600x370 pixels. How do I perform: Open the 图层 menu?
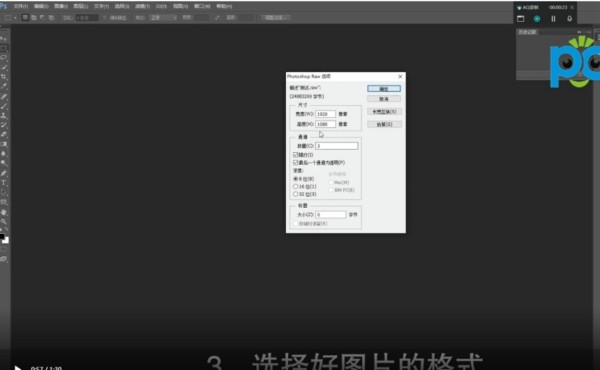pos(81,6)
